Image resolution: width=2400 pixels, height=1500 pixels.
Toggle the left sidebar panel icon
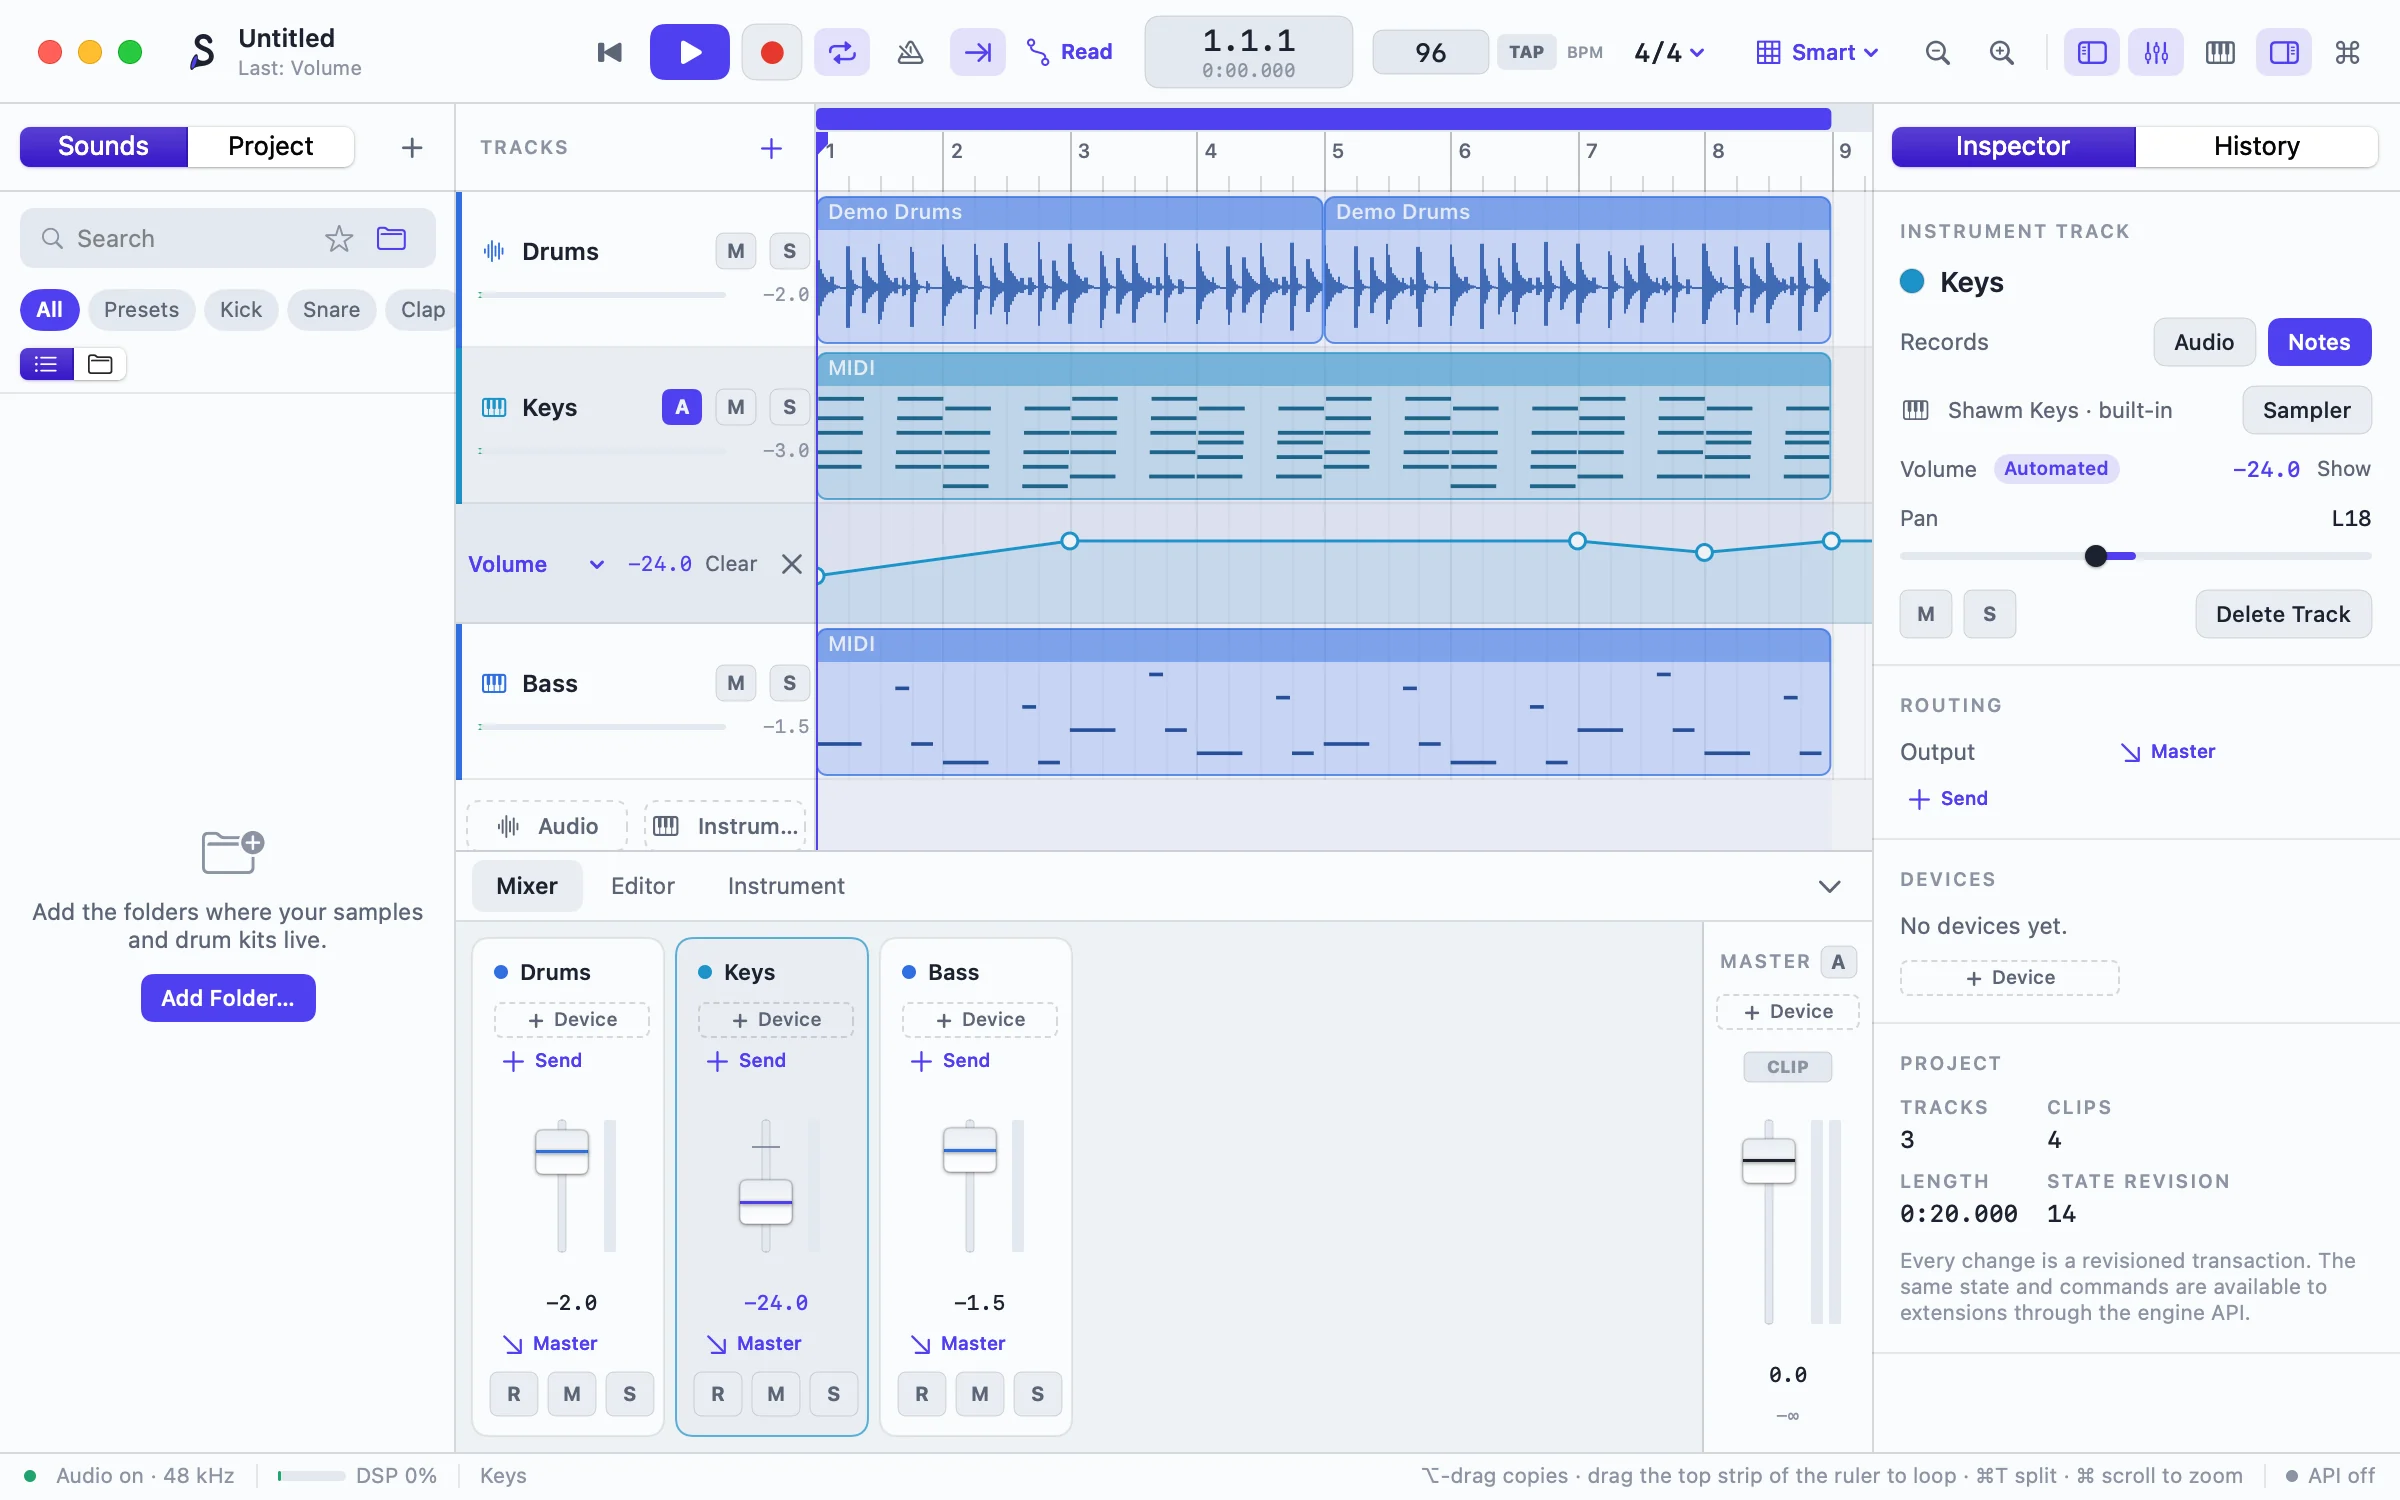[2092, 52]
